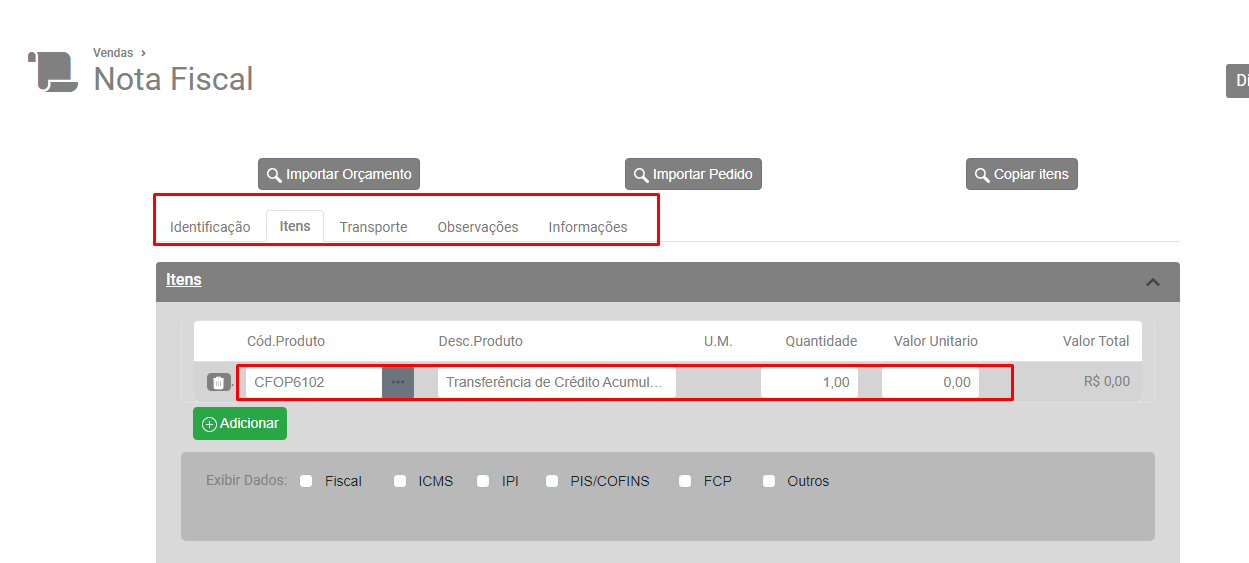The height and width of the screenshot is (563, 1249).
Task: Click Importar Pedido button
Action: click(694, 174)
